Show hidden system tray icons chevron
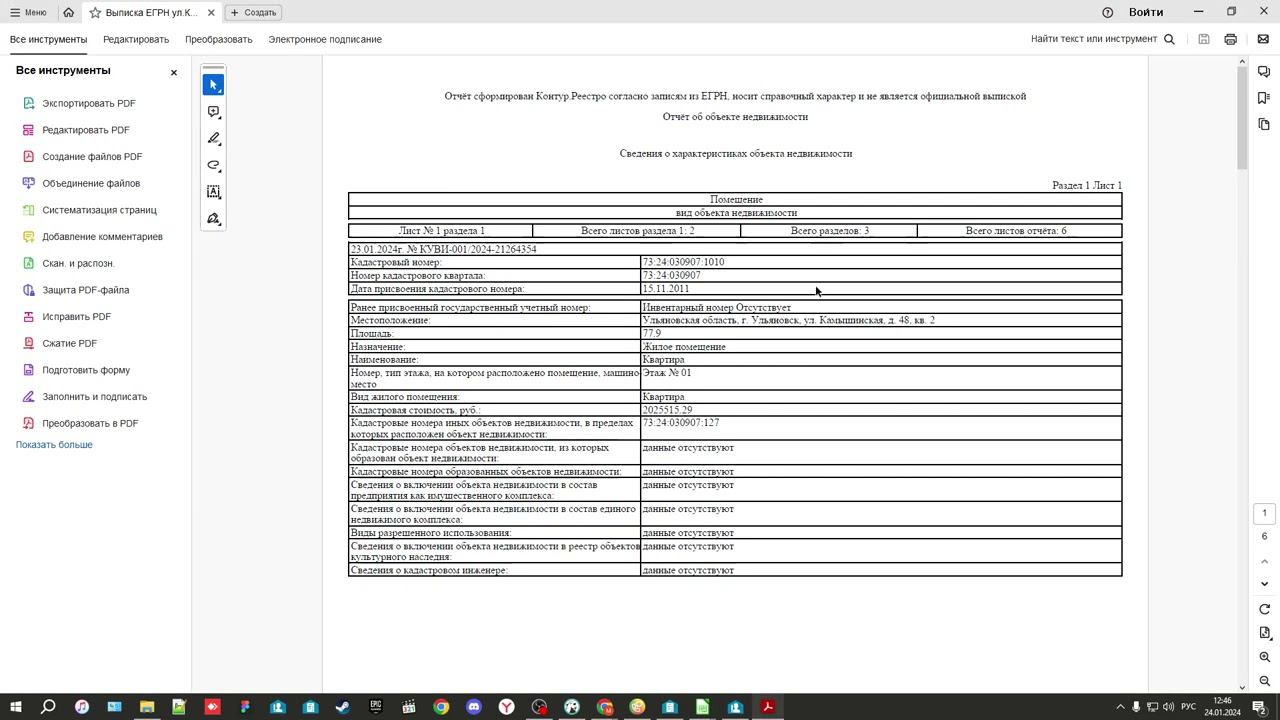This screenshot has height=720, width=1280. (x=1120, y=707)
